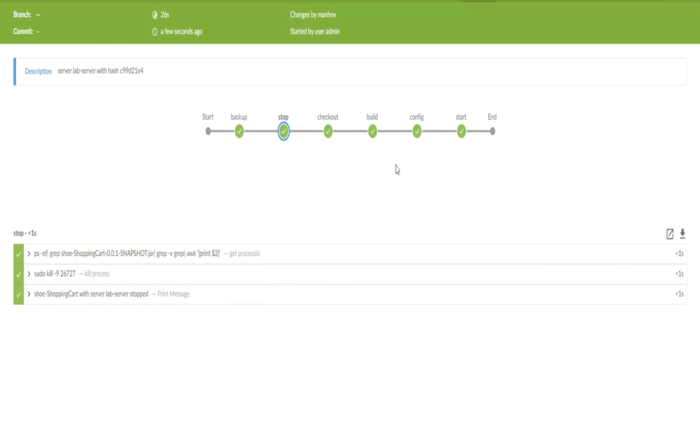Screen dimensions: 700x438
Task: Select the stop stage node
Action: [283, 131]
